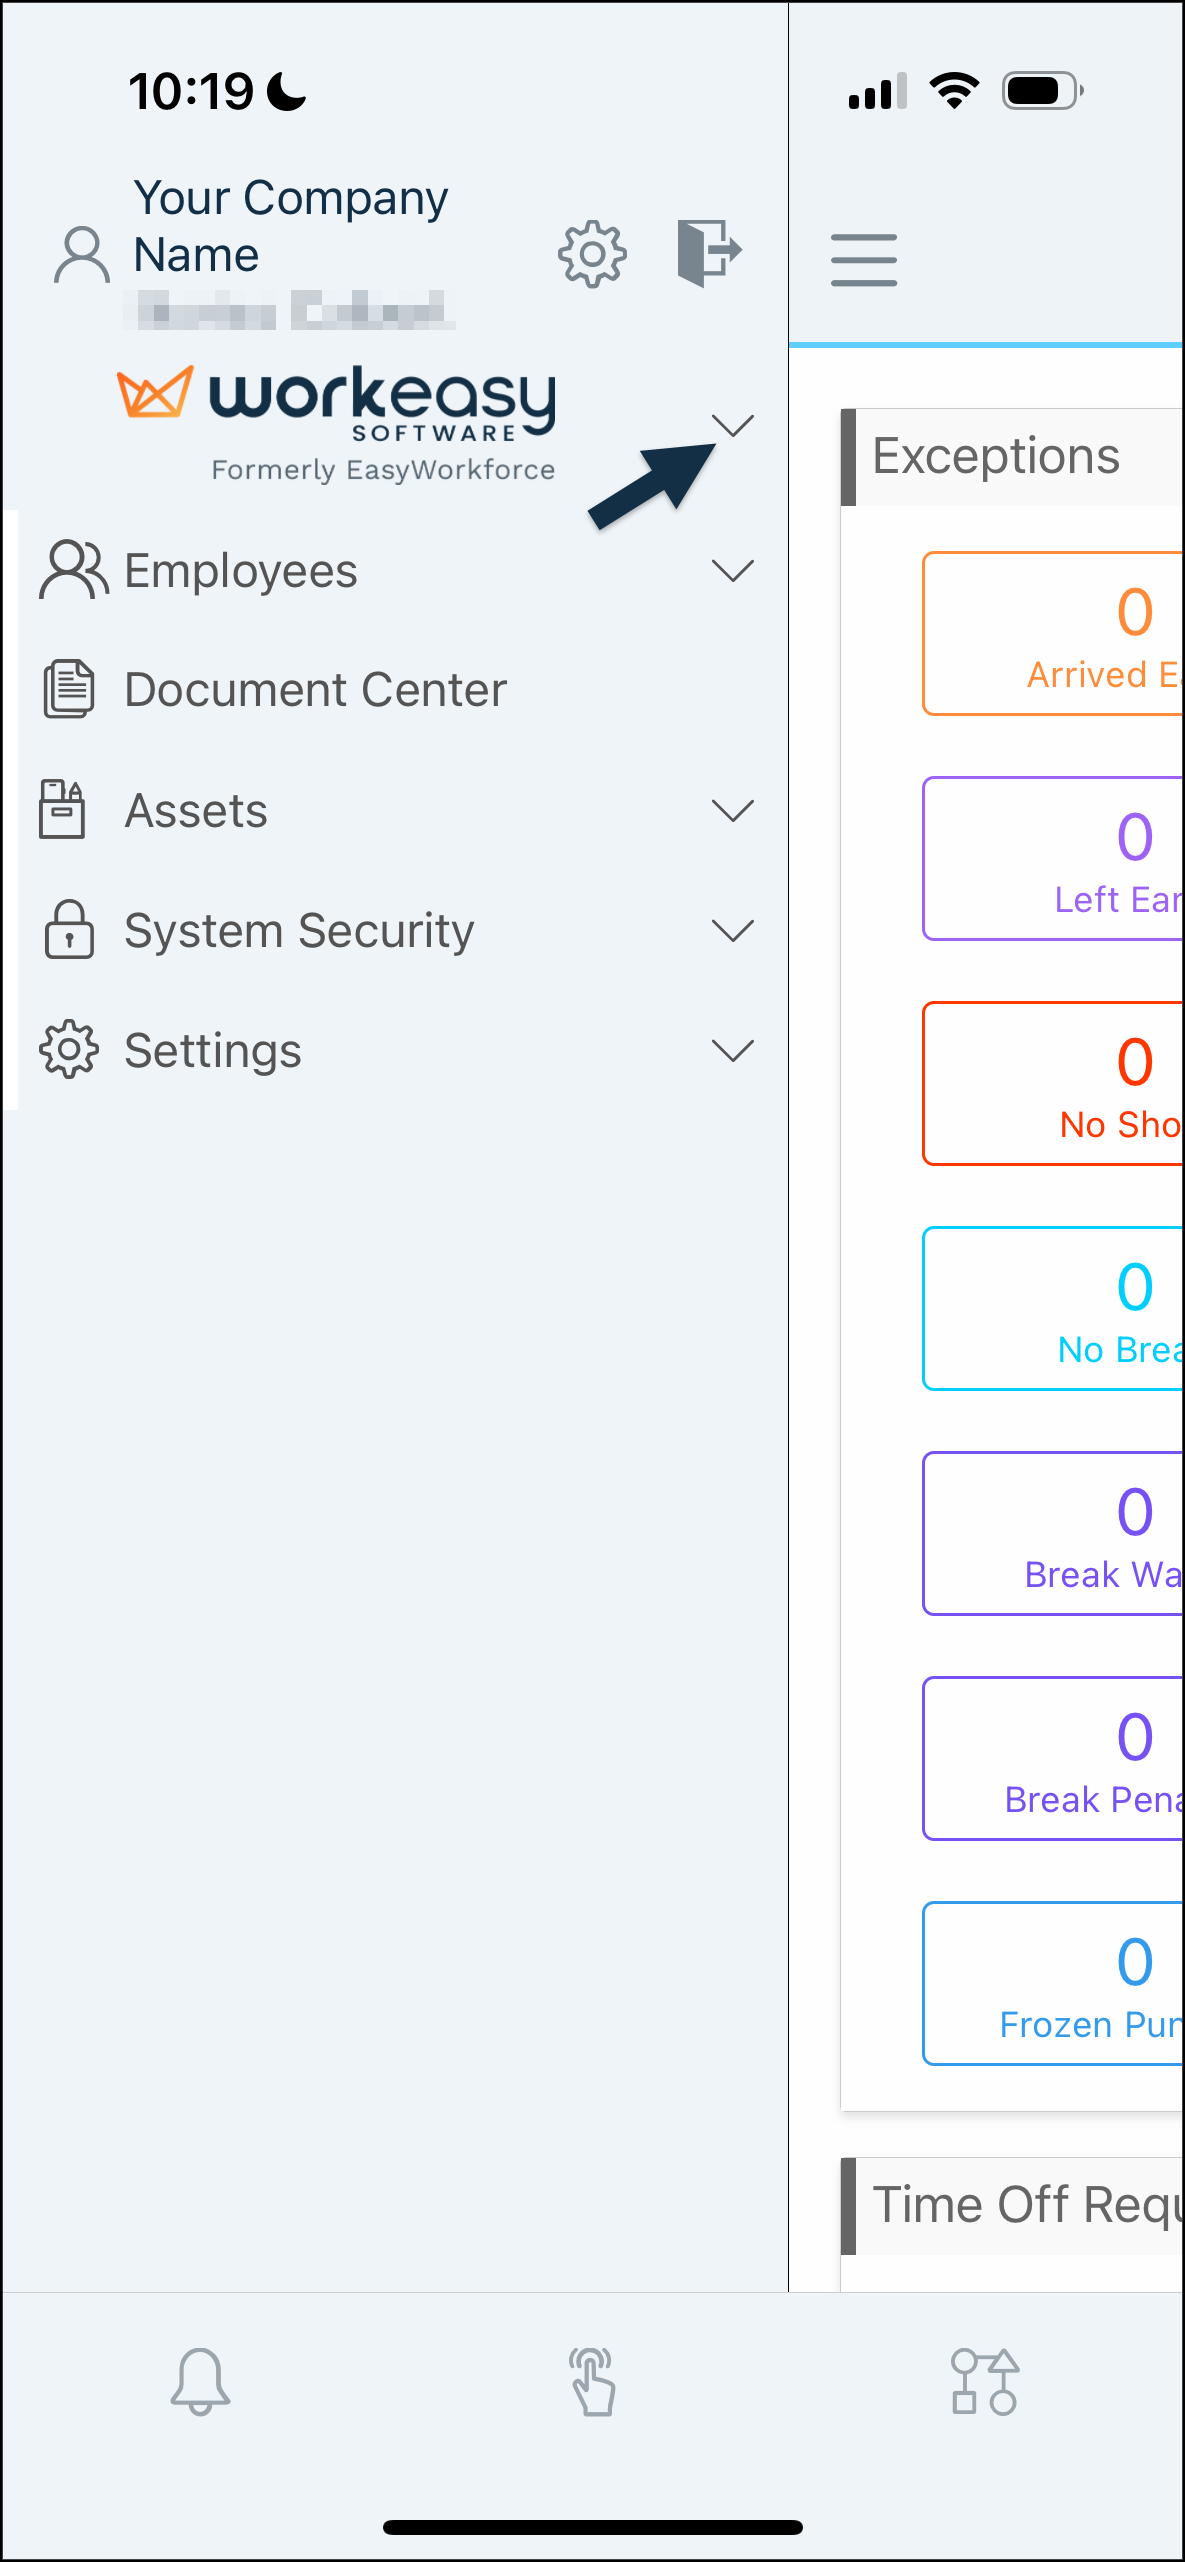Expand the Employees menu chevron

tap(733, 570)
